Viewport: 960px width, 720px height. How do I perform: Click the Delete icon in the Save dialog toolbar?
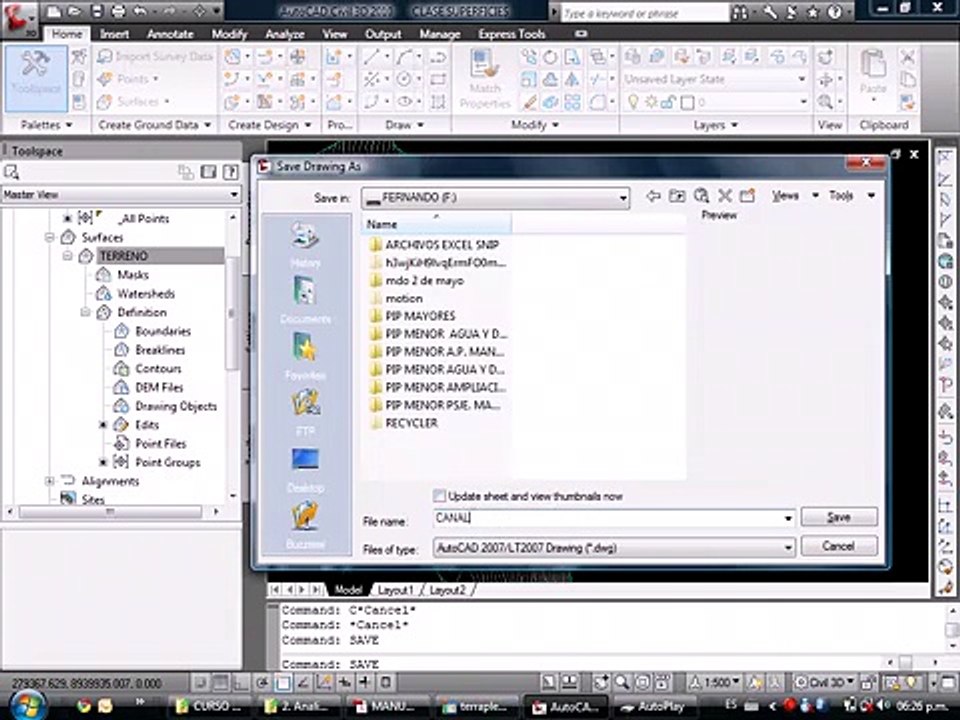pyautogui.click(x=725, y=196)
